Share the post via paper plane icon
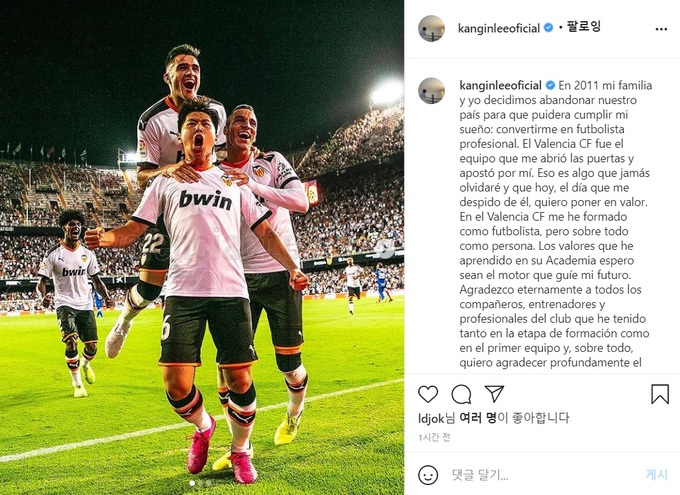Screen dimensions: 680x495 click(494, 393)
